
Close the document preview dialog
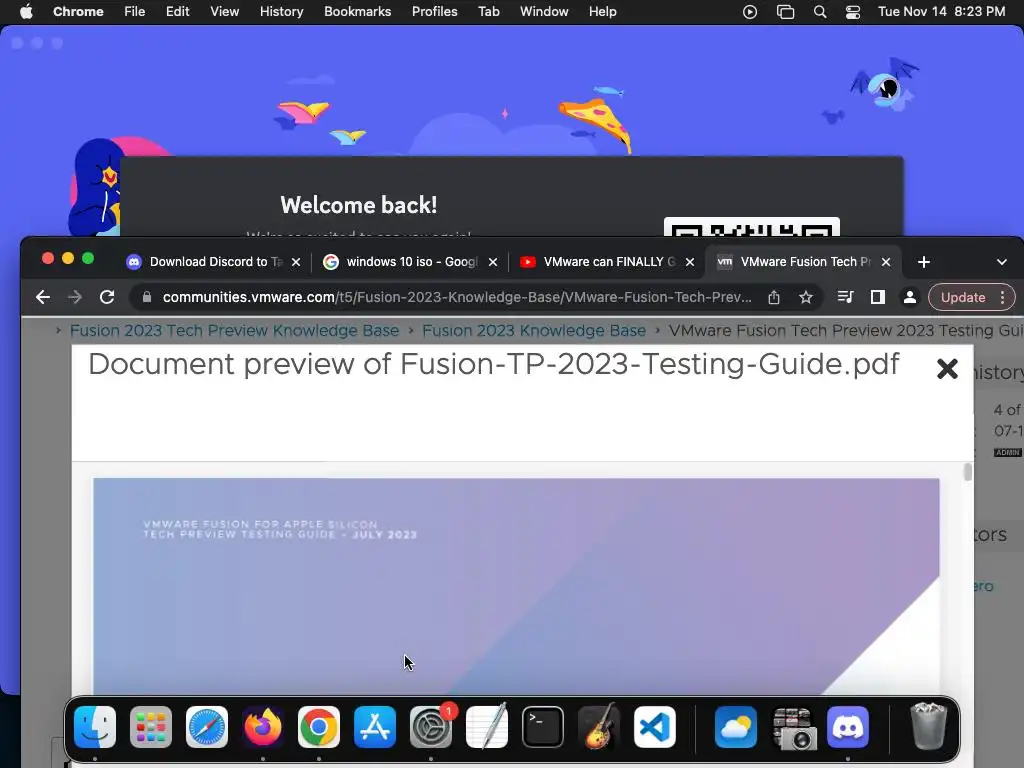point(947,369)
